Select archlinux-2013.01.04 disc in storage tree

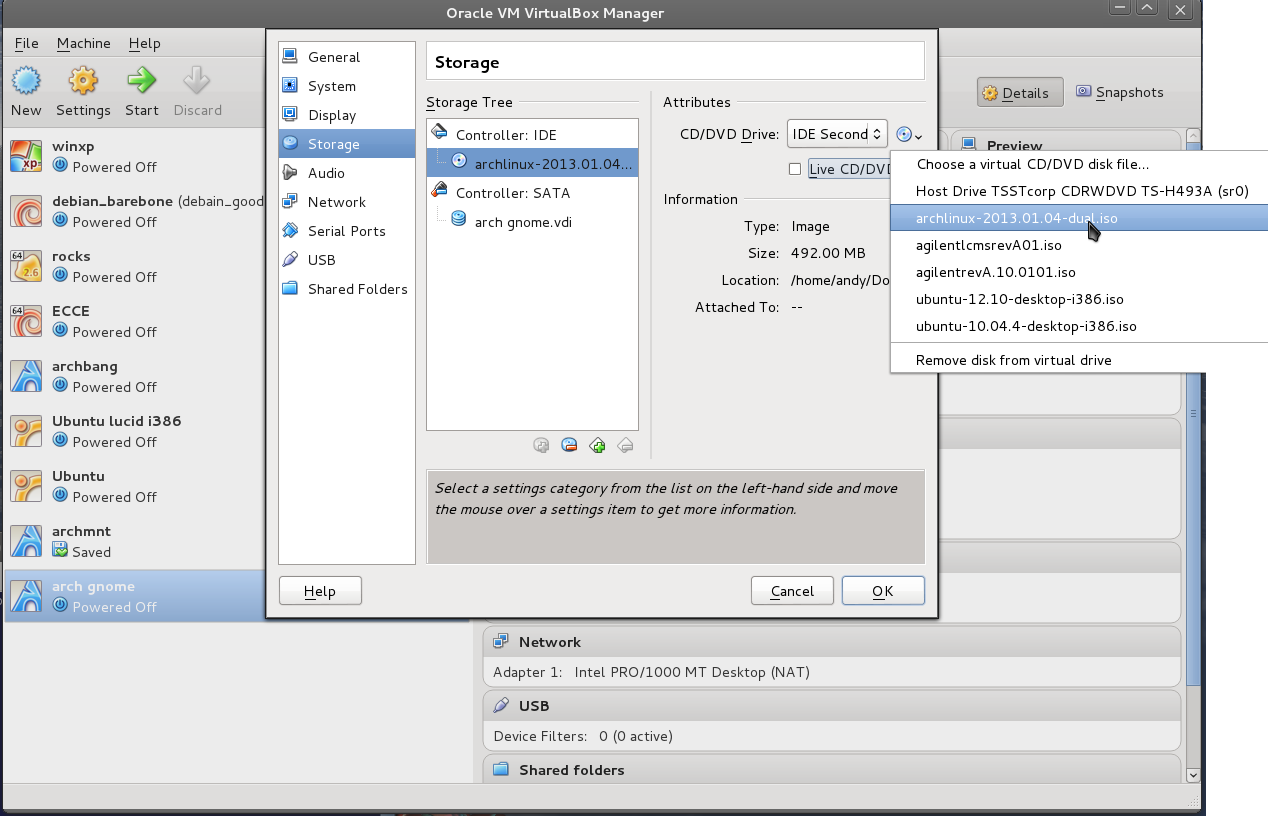[x=532, y=164]
